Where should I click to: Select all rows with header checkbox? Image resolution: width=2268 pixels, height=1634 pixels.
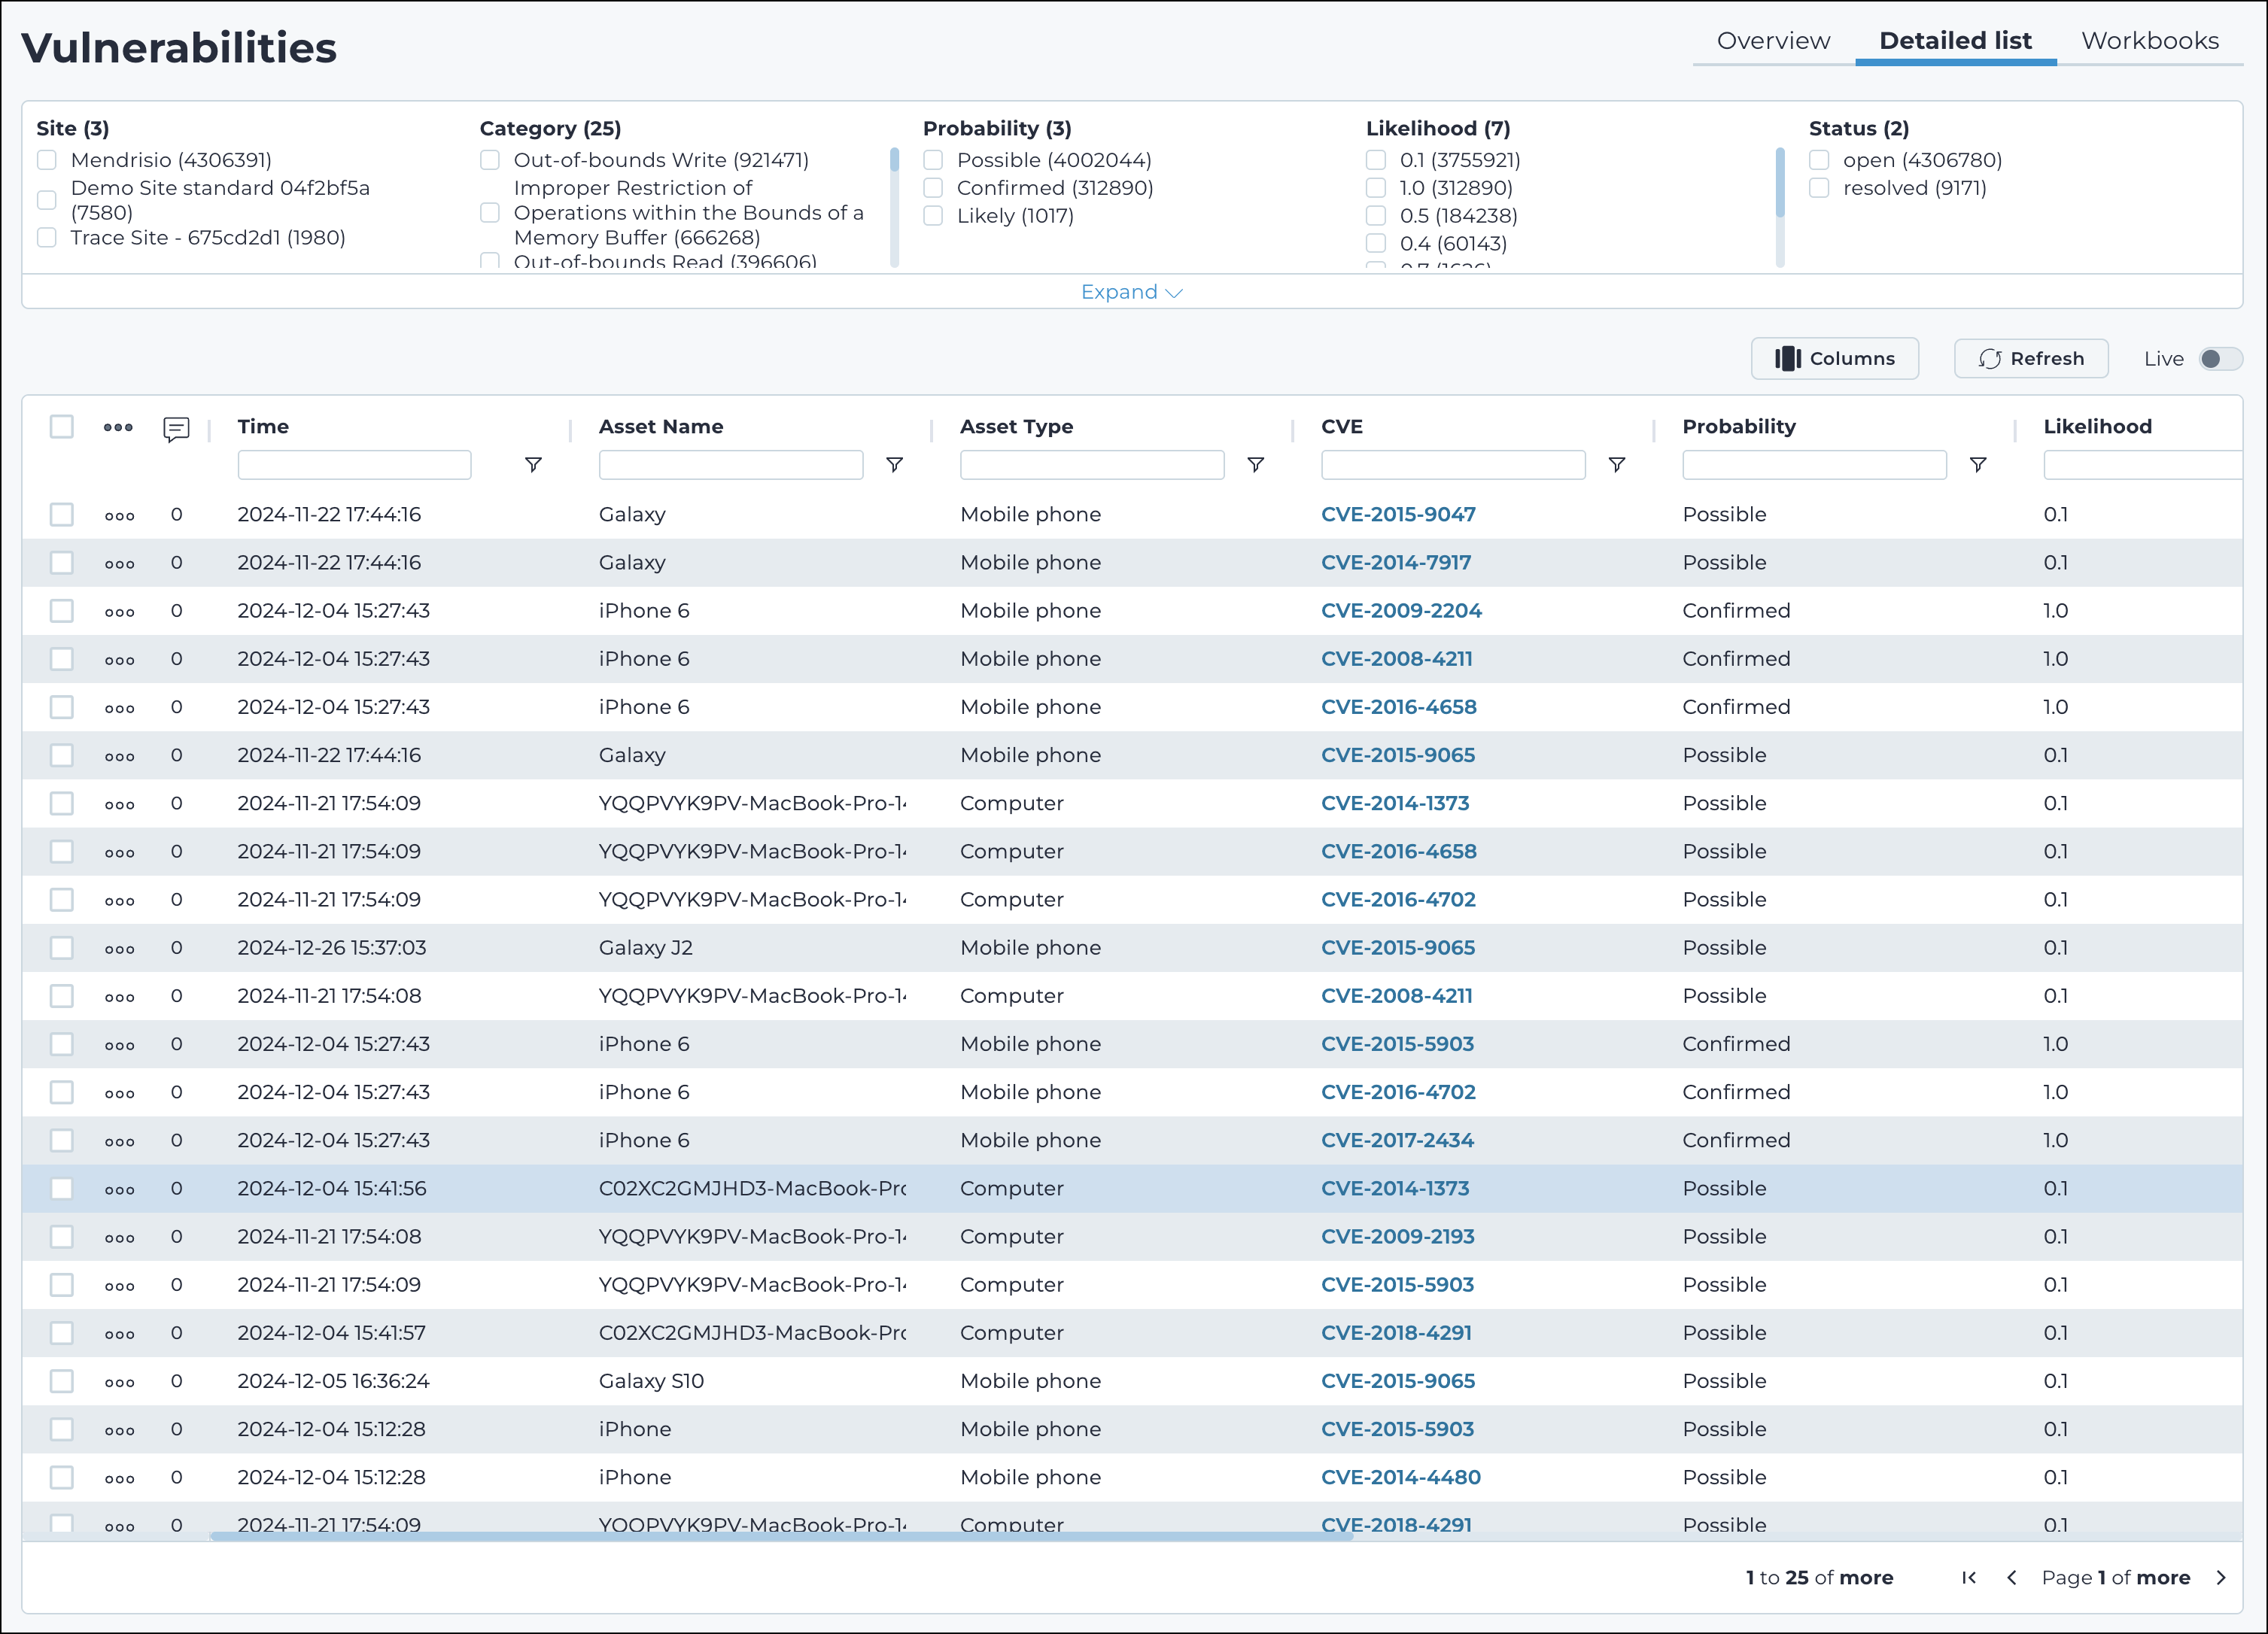tap(62, 427)
